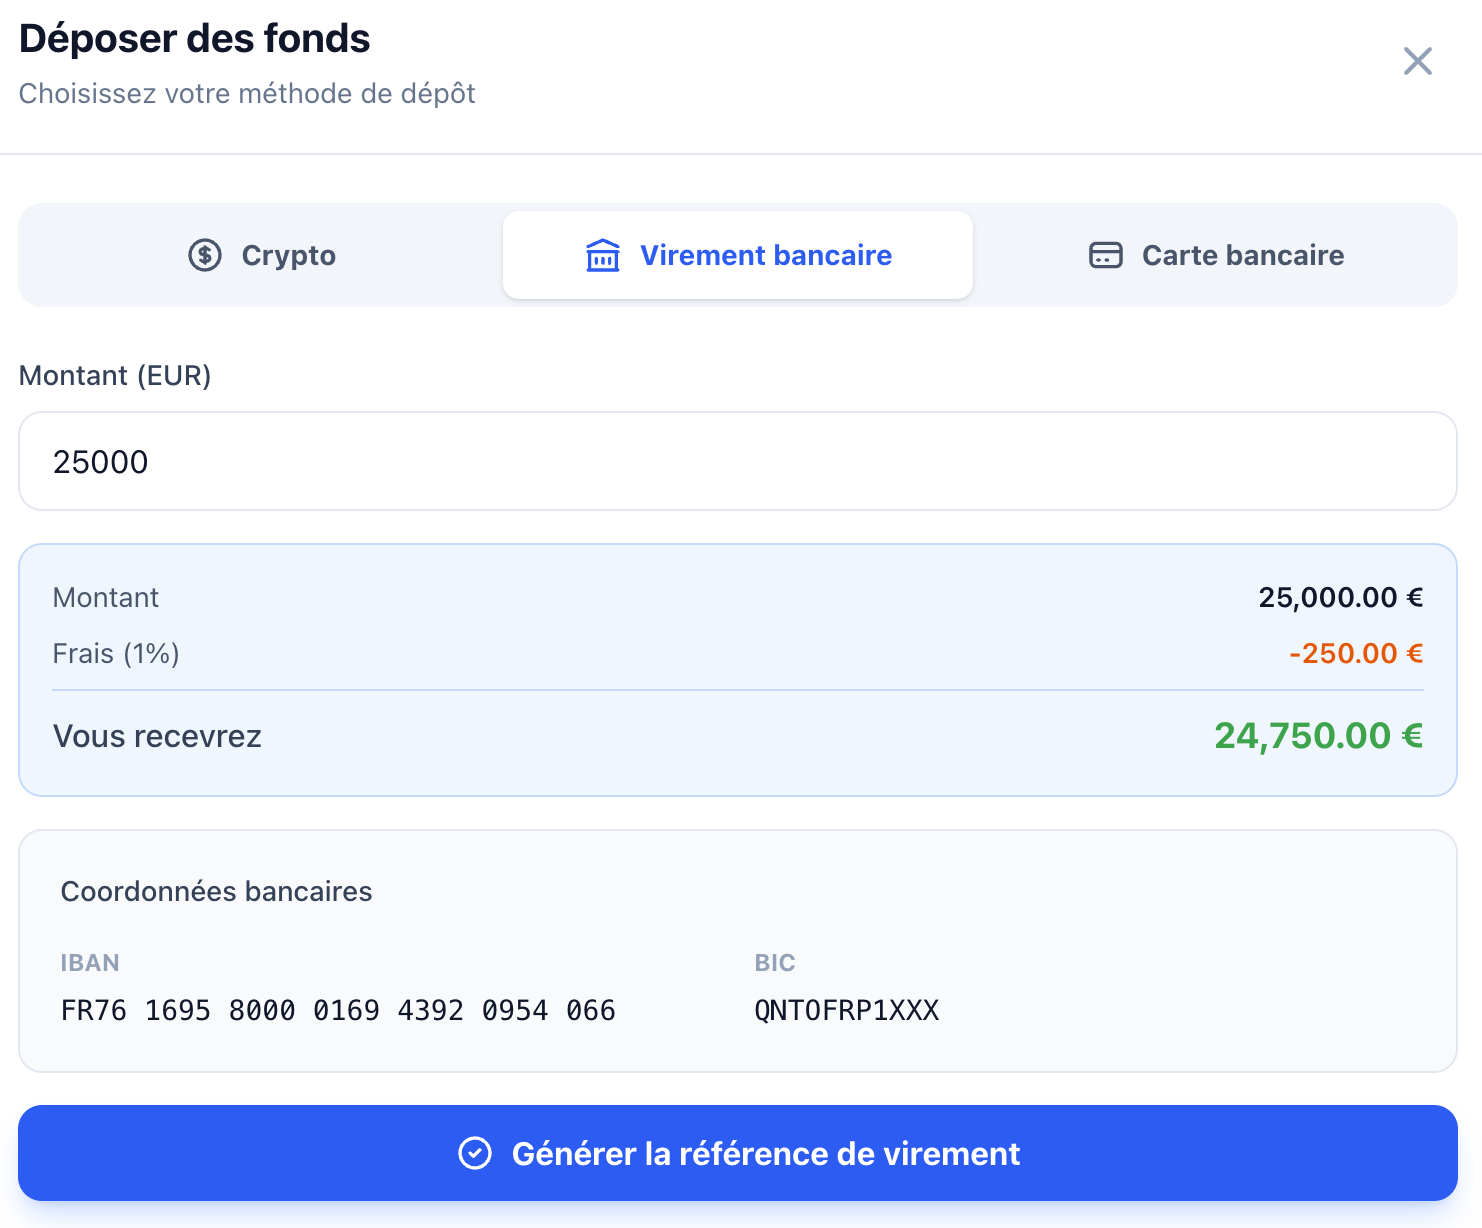Close the Déposer des fonds dialog

[1417, 61]
